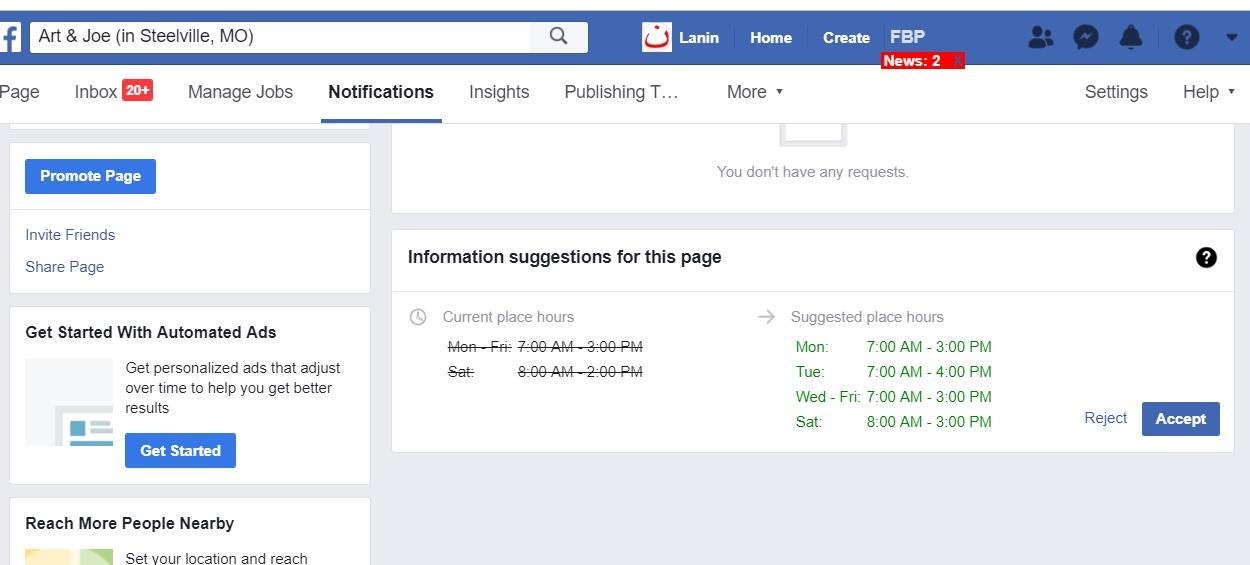
Task: Click Reach More People Nearby heading
Action: coord(130,523)
